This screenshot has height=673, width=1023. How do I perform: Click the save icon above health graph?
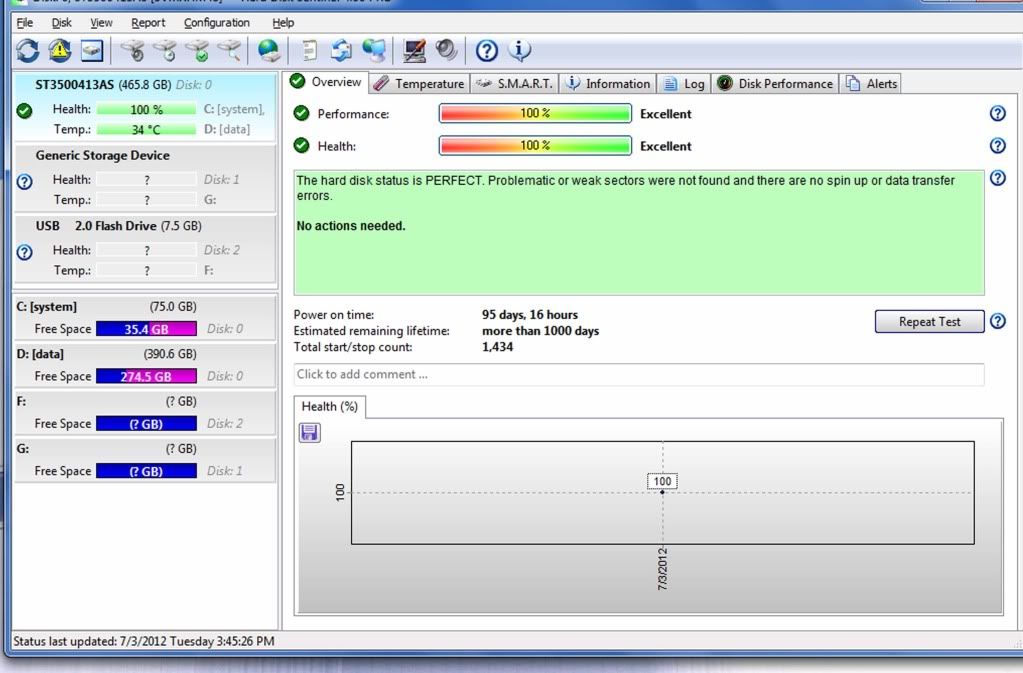pos(310,432)
